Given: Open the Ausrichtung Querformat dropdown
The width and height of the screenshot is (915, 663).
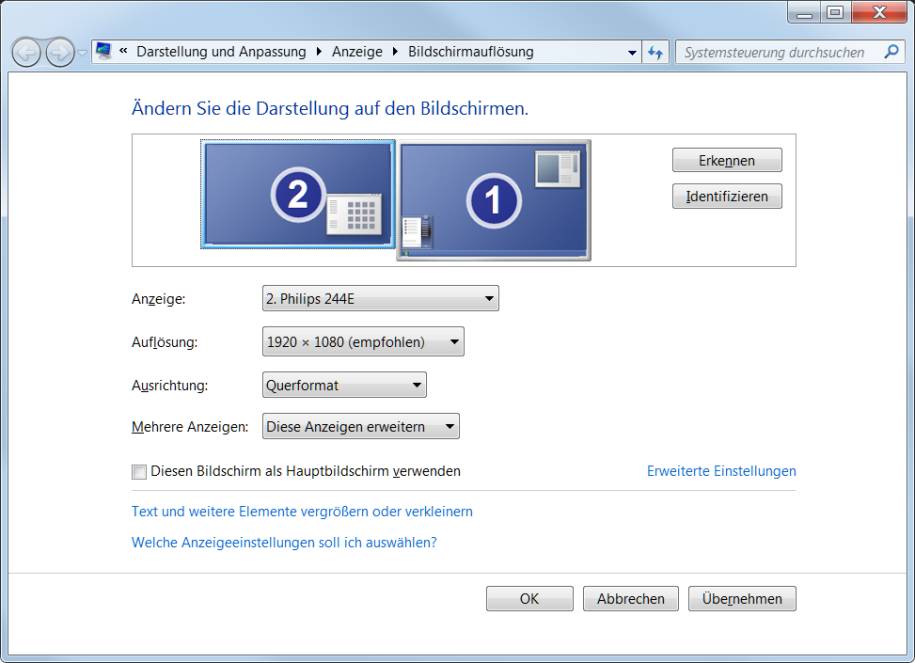Looking at the screenshot, I should (x=344, y=385).
